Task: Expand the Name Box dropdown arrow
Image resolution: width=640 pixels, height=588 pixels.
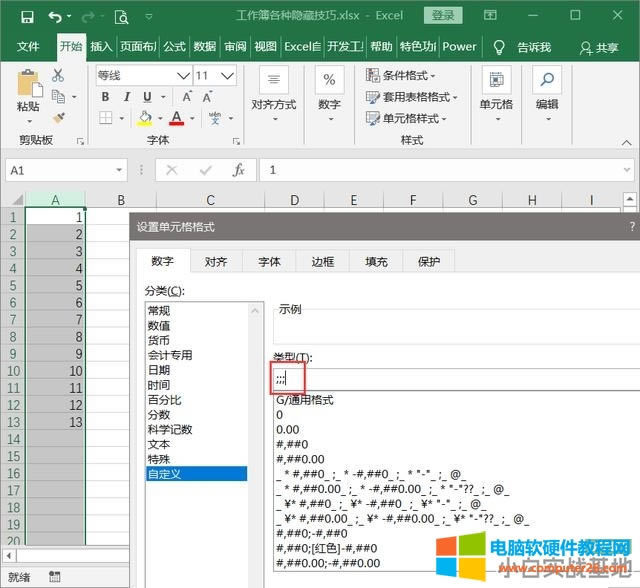Action: [119, 171]
